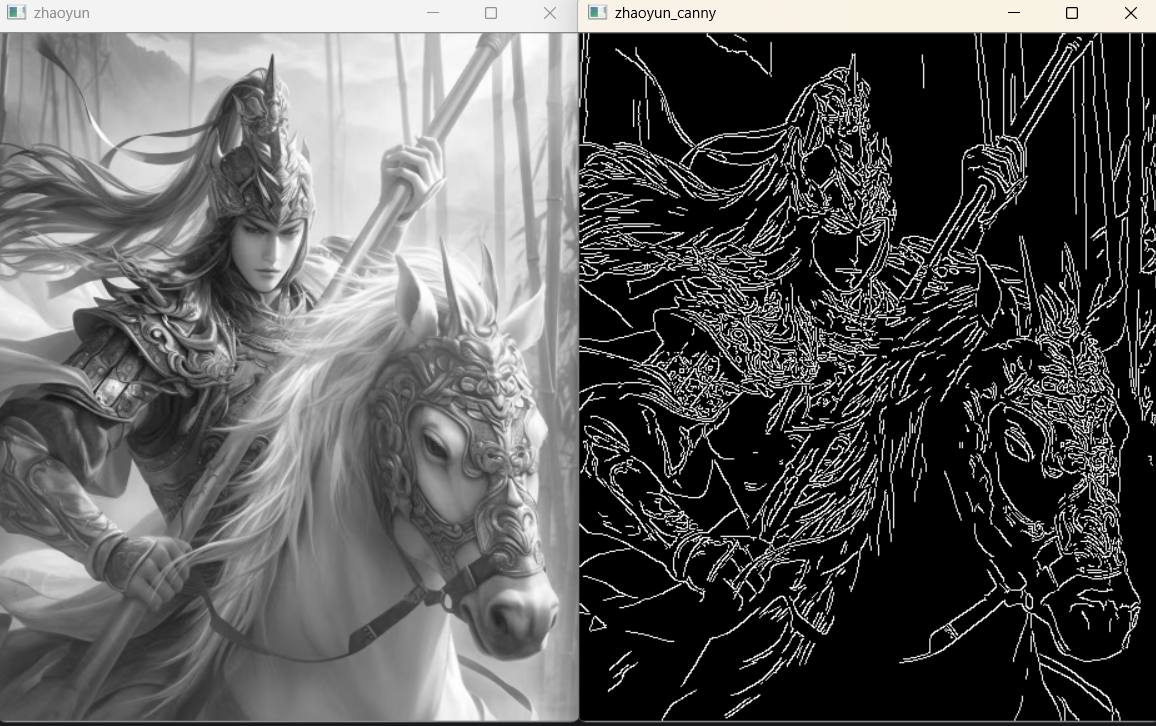The height and width of the screenshot is (726, 1156).
Task: Minimize the zhaoyun window
Action: coord(433,13)
